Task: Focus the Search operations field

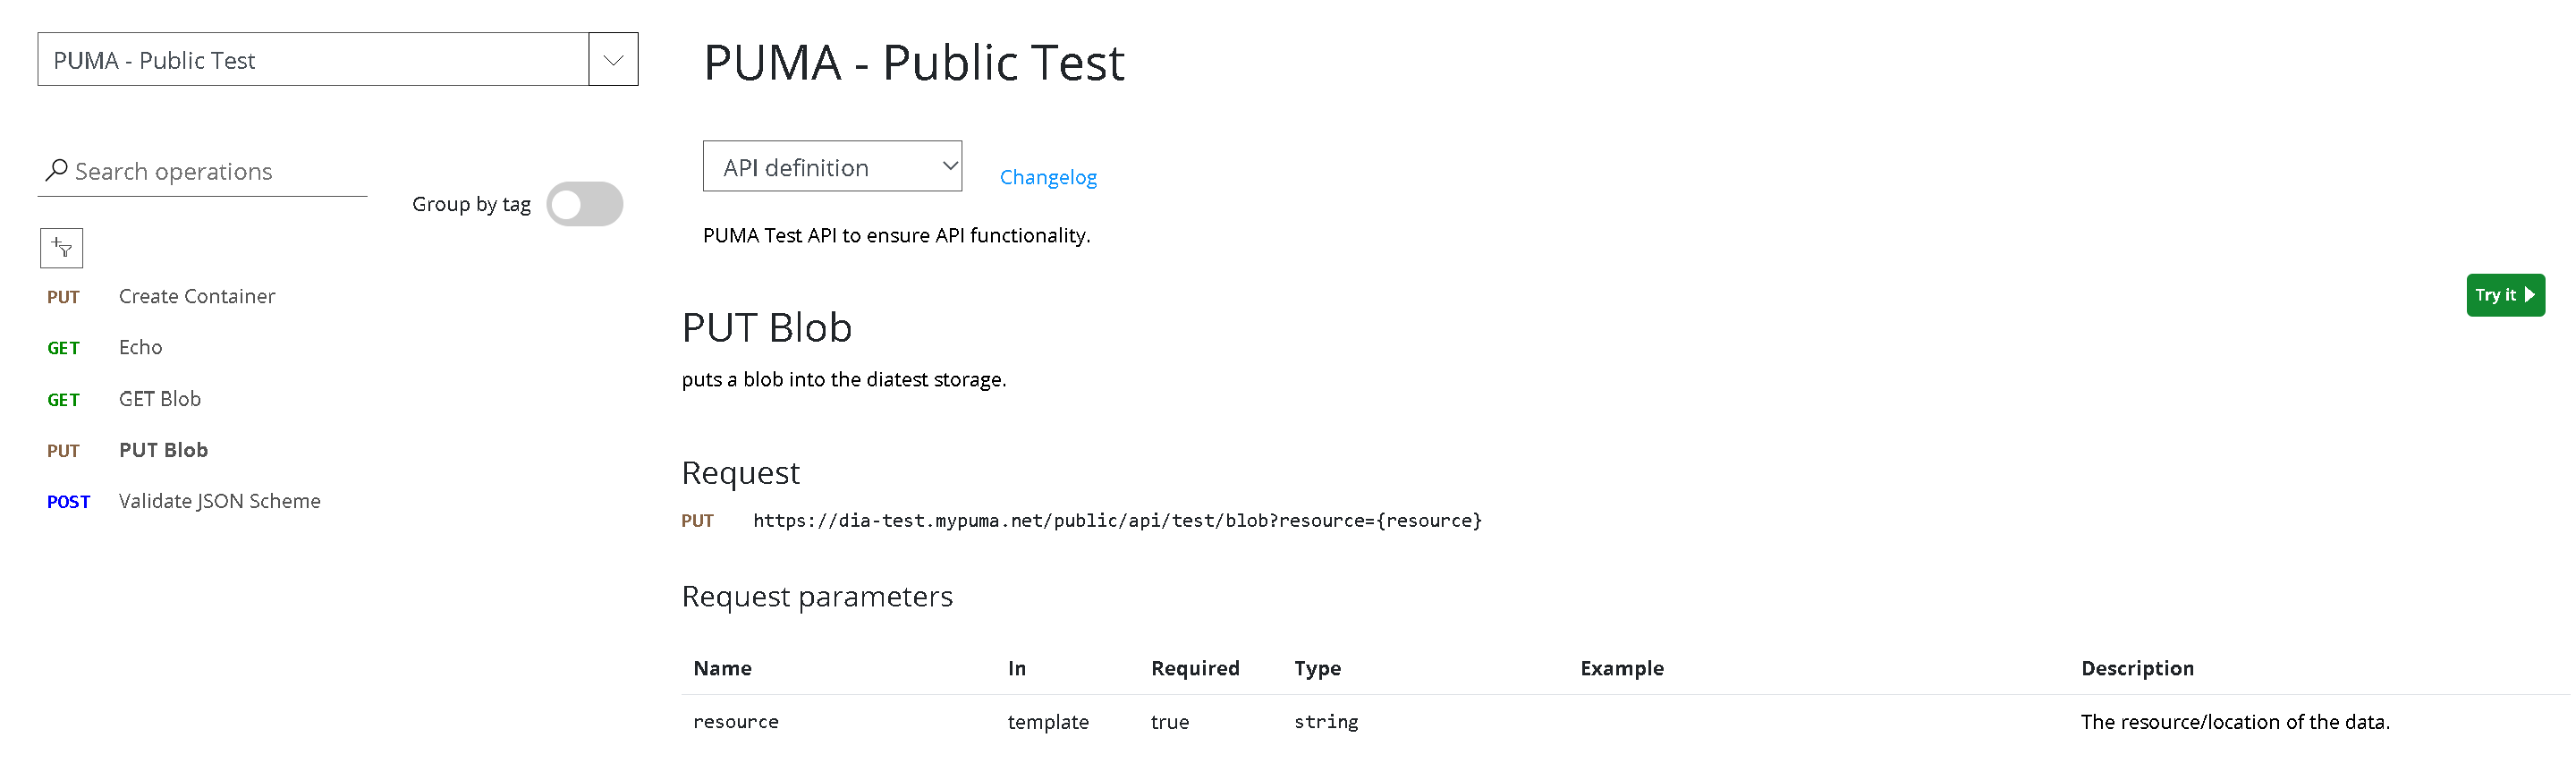Action: 203,171
